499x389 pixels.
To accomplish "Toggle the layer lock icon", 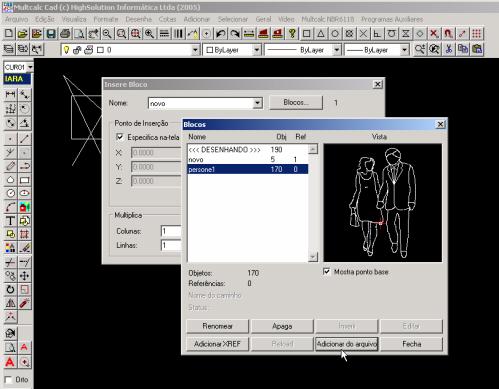I will pyautogui.click(x=77, y=50).
